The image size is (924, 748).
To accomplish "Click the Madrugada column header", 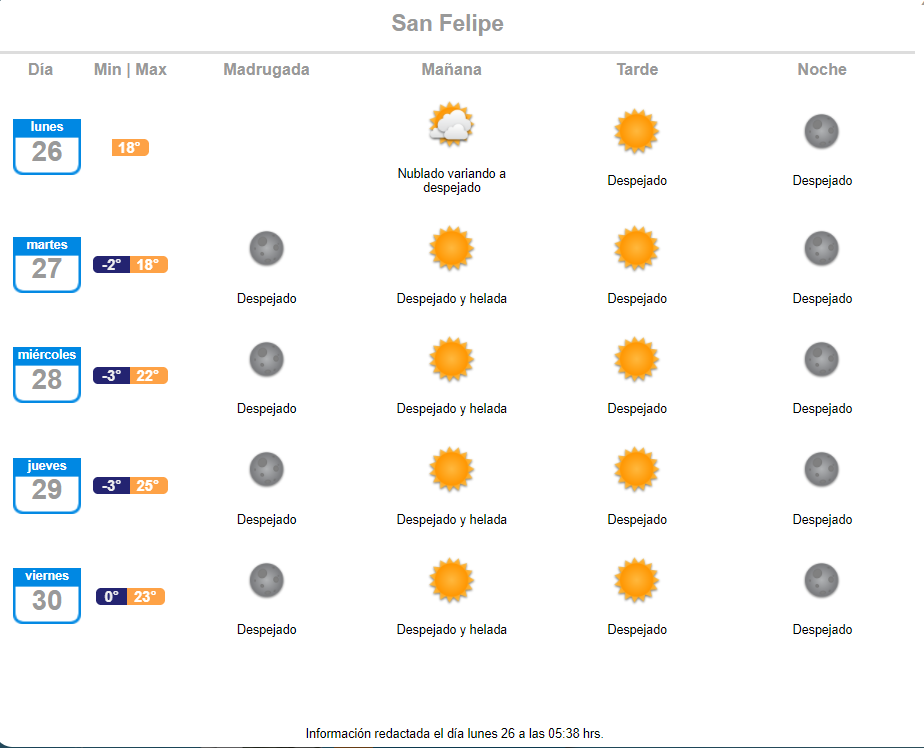I will (266, 69).
